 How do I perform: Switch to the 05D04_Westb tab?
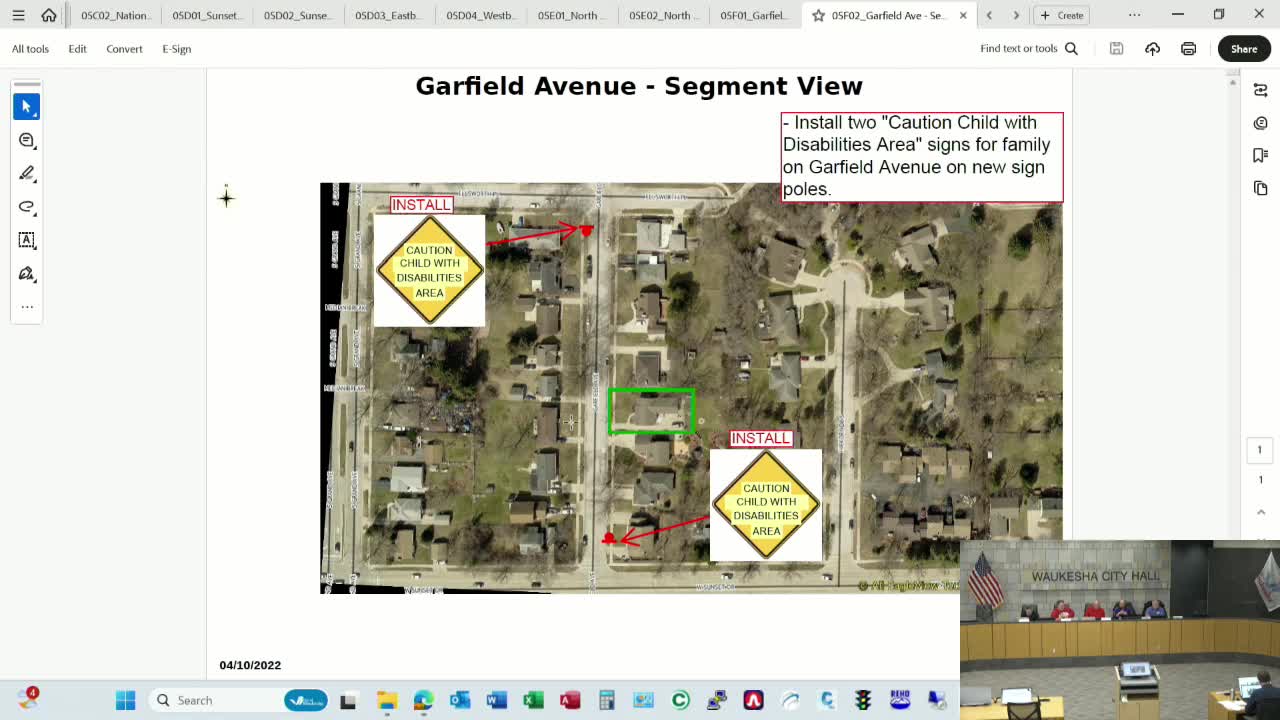[x=481, y=15]
